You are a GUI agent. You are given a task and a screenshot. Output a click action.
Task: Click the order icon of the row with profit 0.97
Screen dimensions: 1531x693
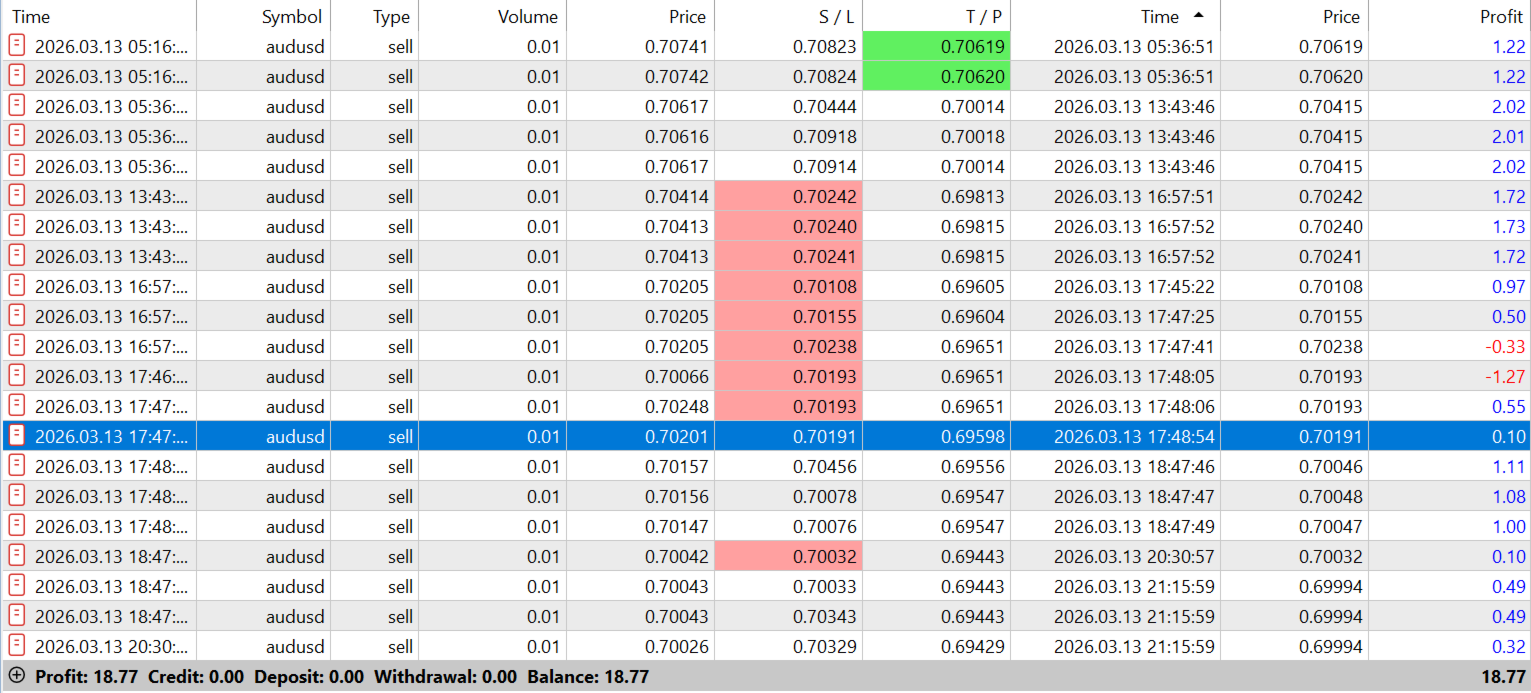[x=17, y=286]
